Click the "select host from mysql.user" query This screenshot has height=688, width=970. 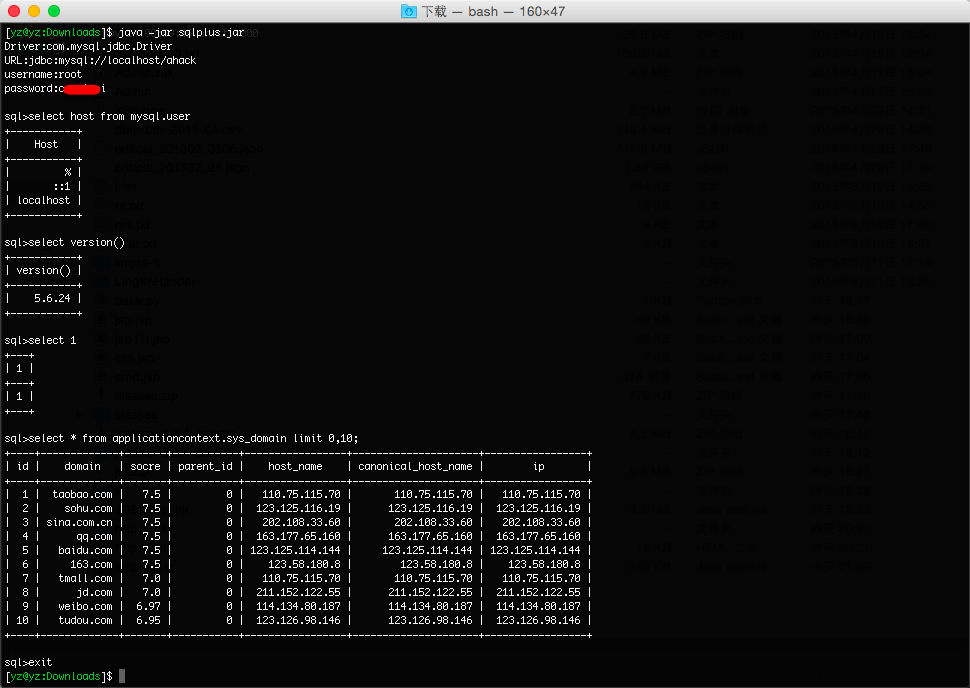(109, 116)
